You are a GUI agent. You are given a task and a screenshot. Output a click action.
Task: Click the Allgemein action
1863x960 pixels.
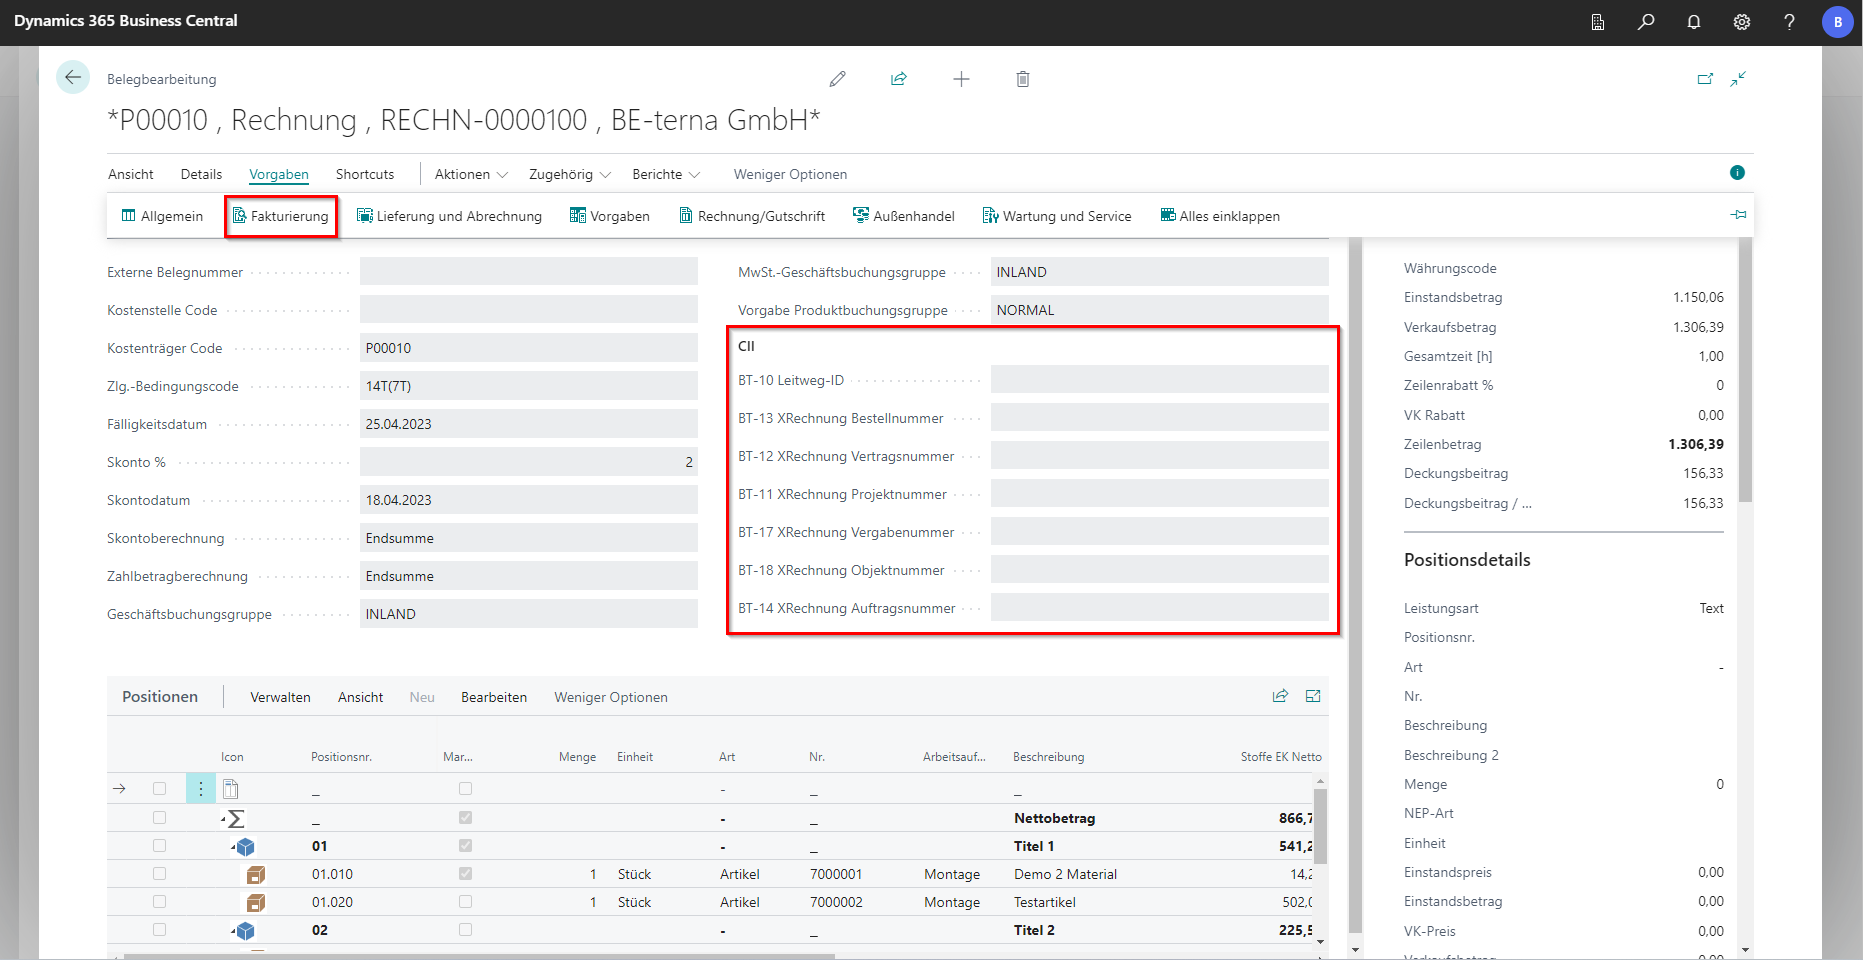(162, 216)
